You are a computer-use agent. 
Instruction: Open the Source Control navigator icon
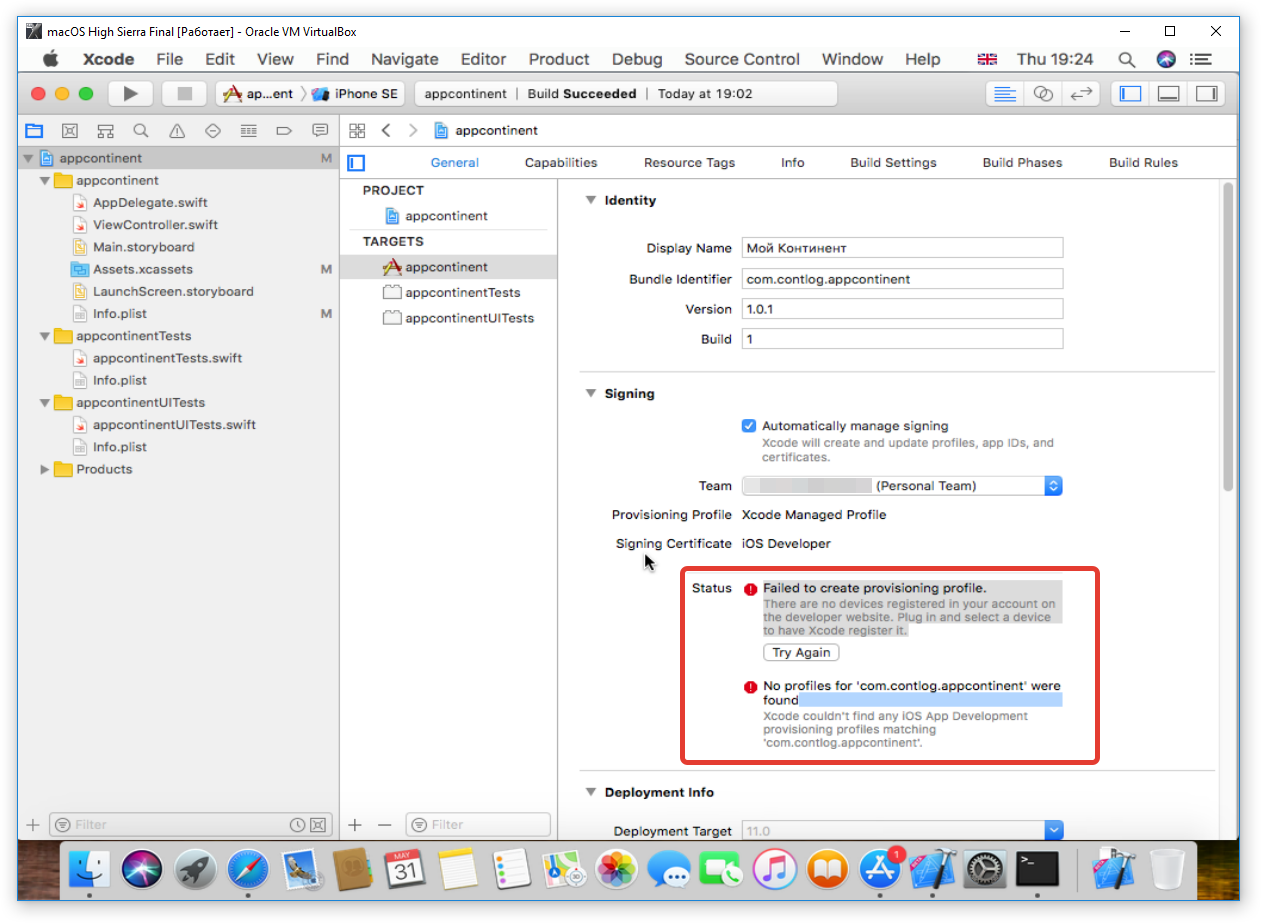pos(69,130)
